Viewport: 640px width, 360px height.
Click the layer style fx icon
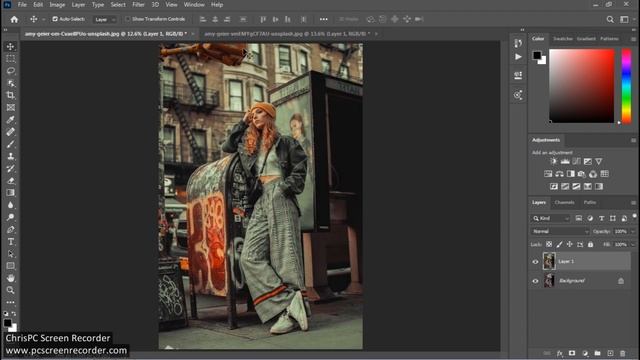click(x=560, y=353)
